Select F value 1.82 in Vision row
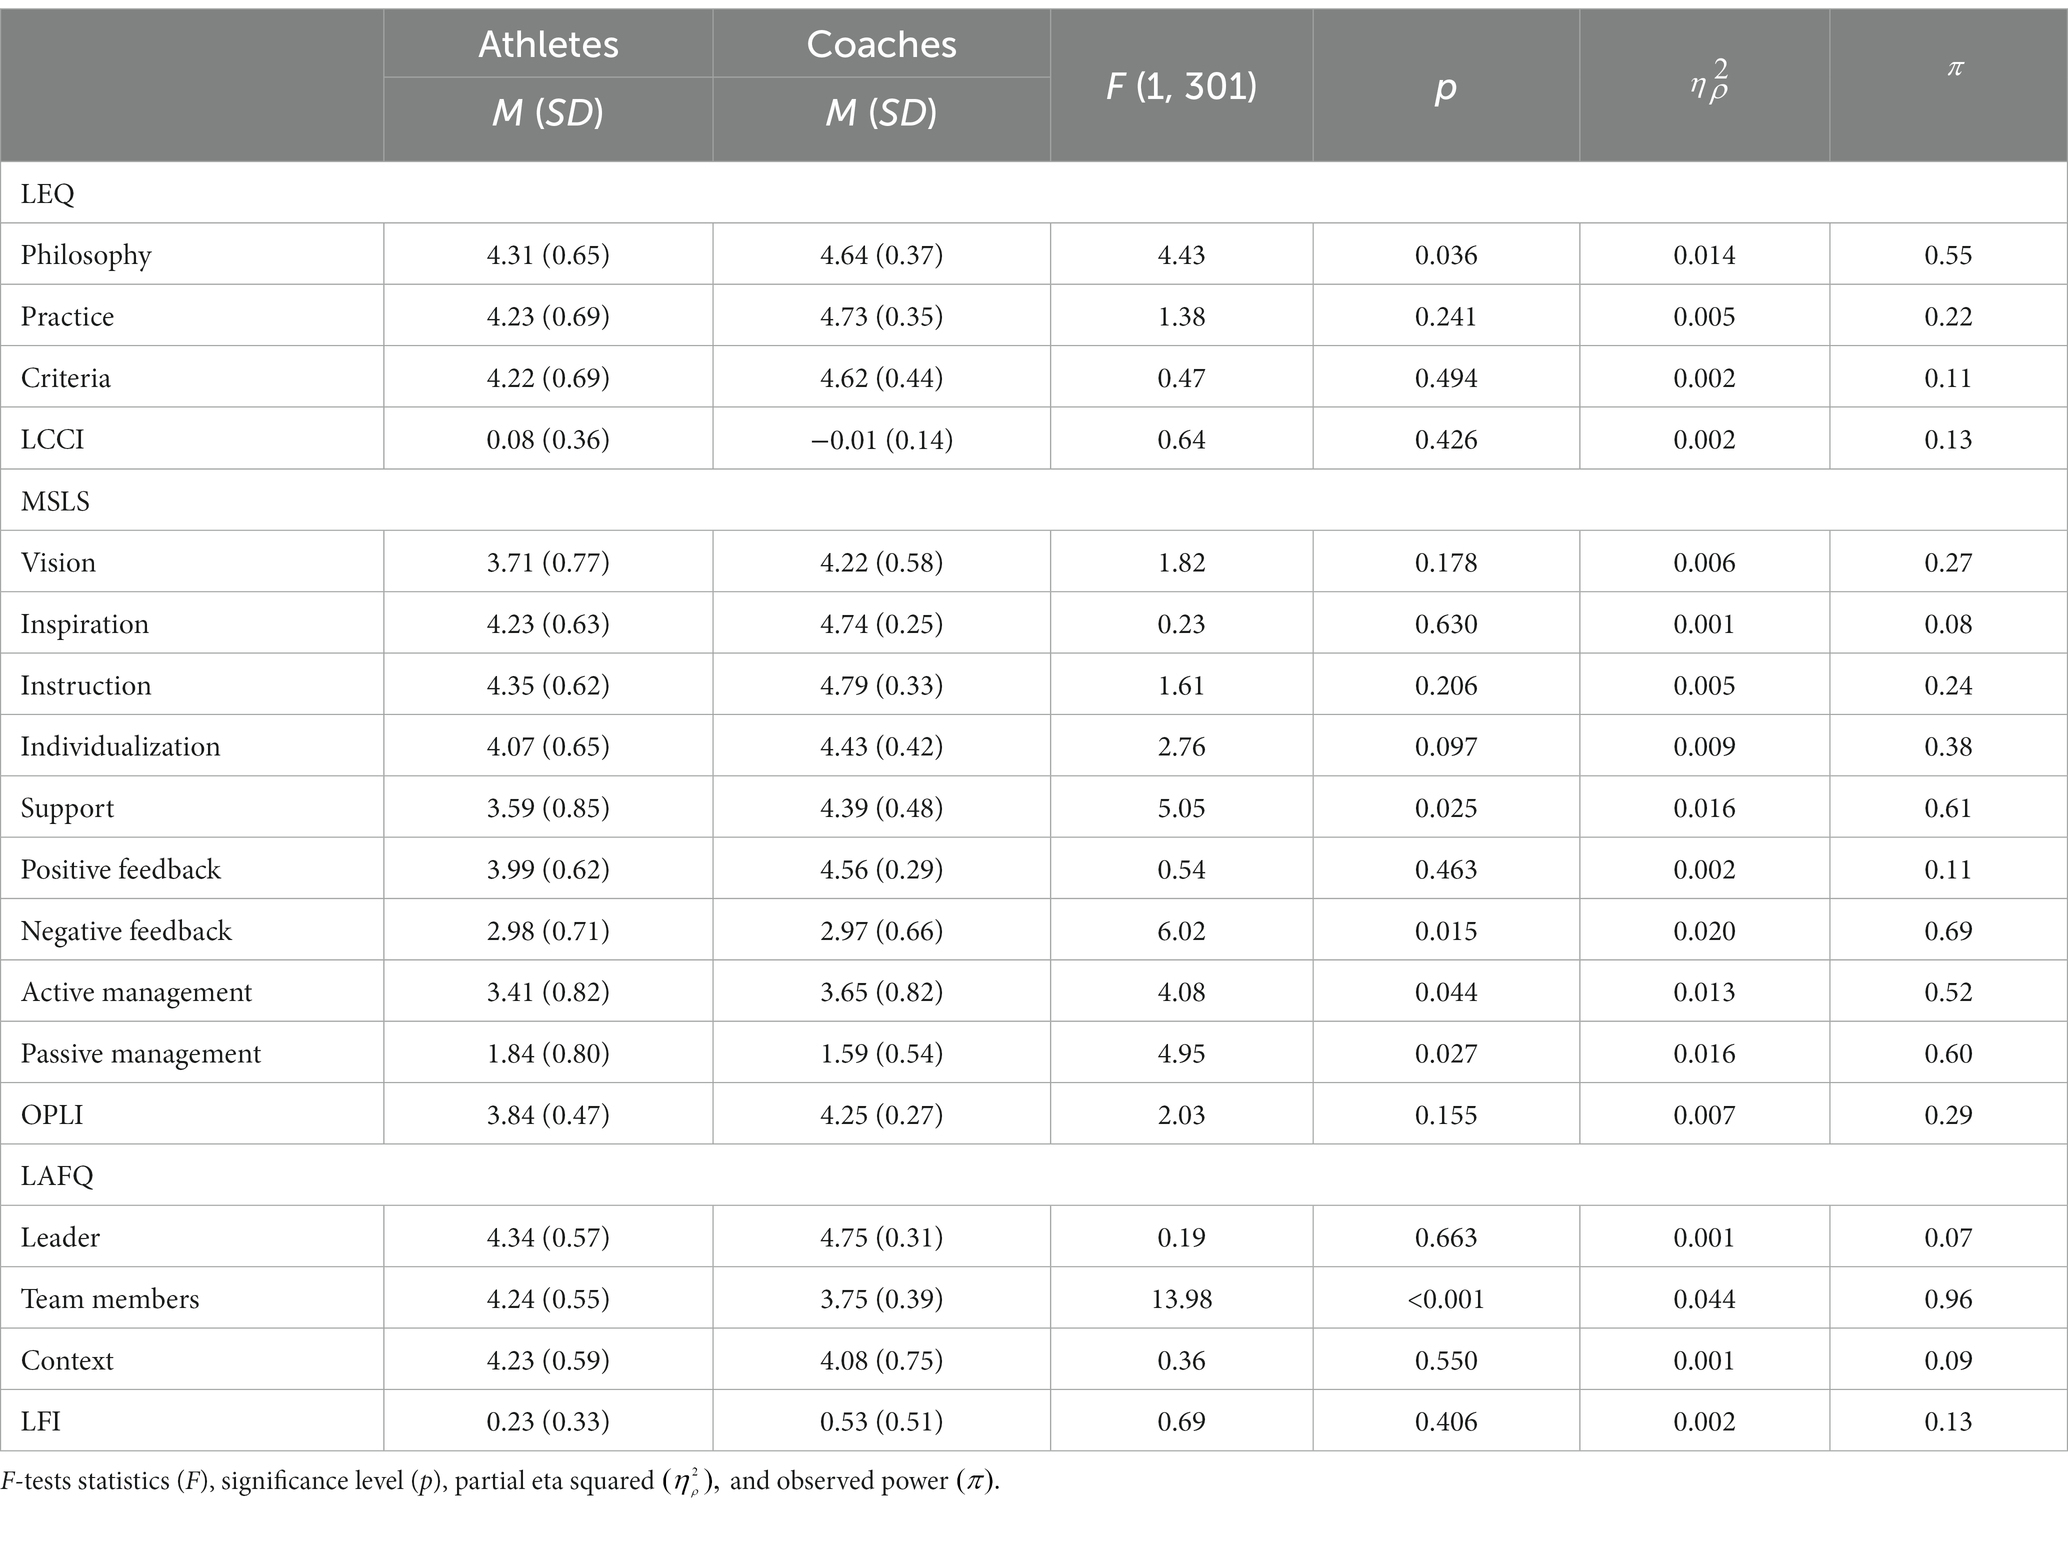2068x1547 pixels. click(1181, 562)
